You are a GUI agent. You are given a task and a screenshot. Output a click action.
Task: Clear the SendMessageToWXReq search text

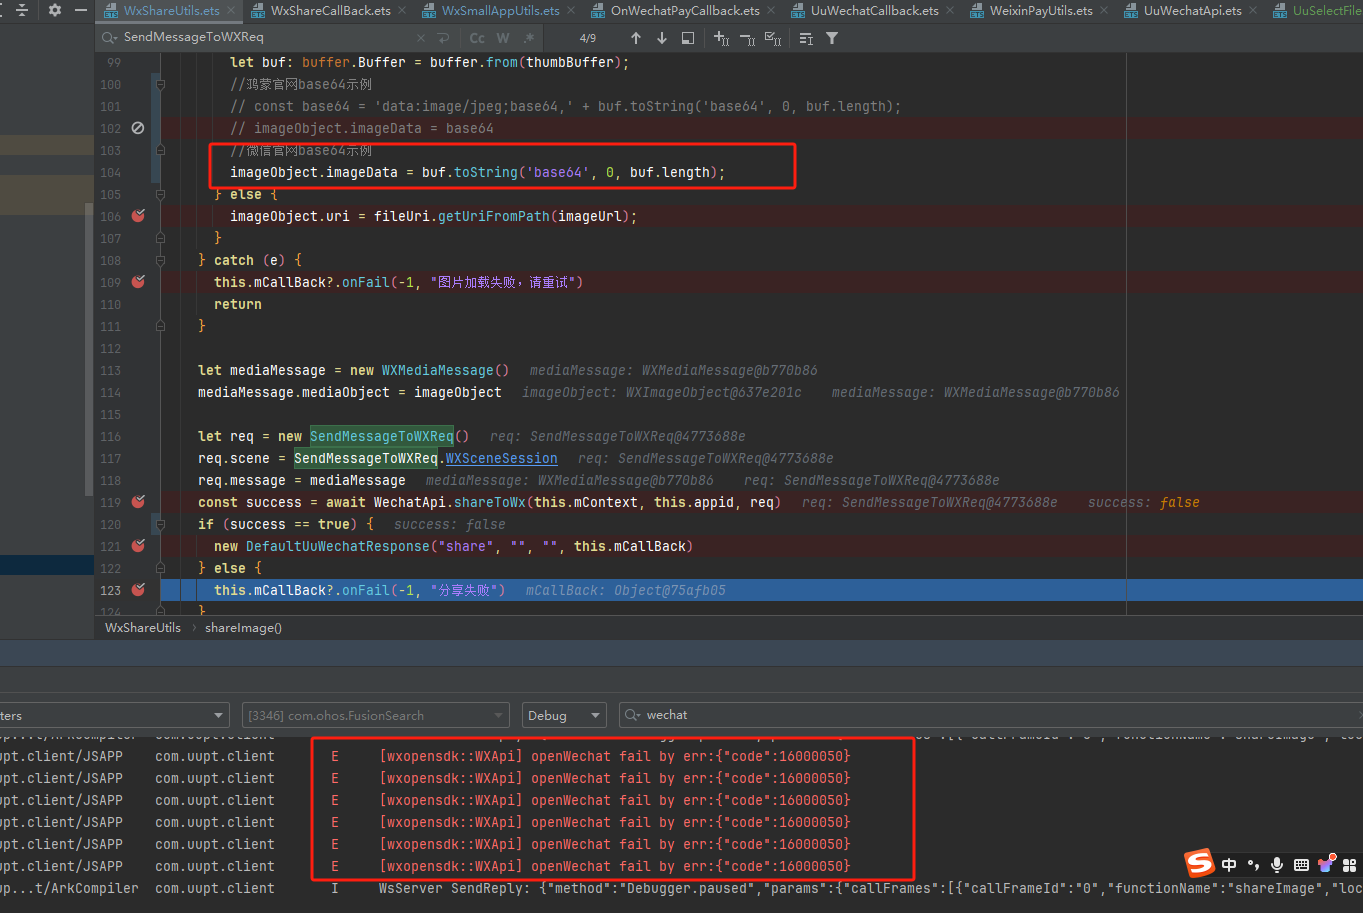(421, 38)
